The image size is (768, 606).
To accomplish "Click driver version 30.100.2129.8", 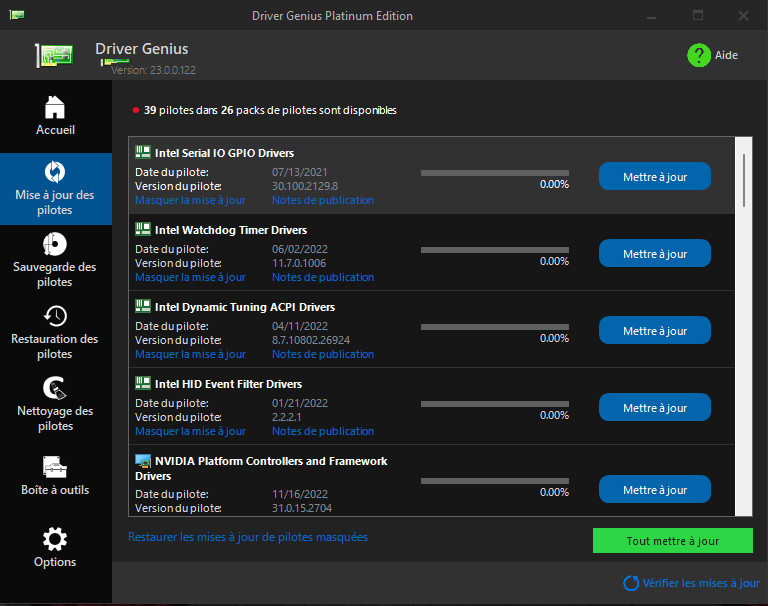I will point(305,186).
